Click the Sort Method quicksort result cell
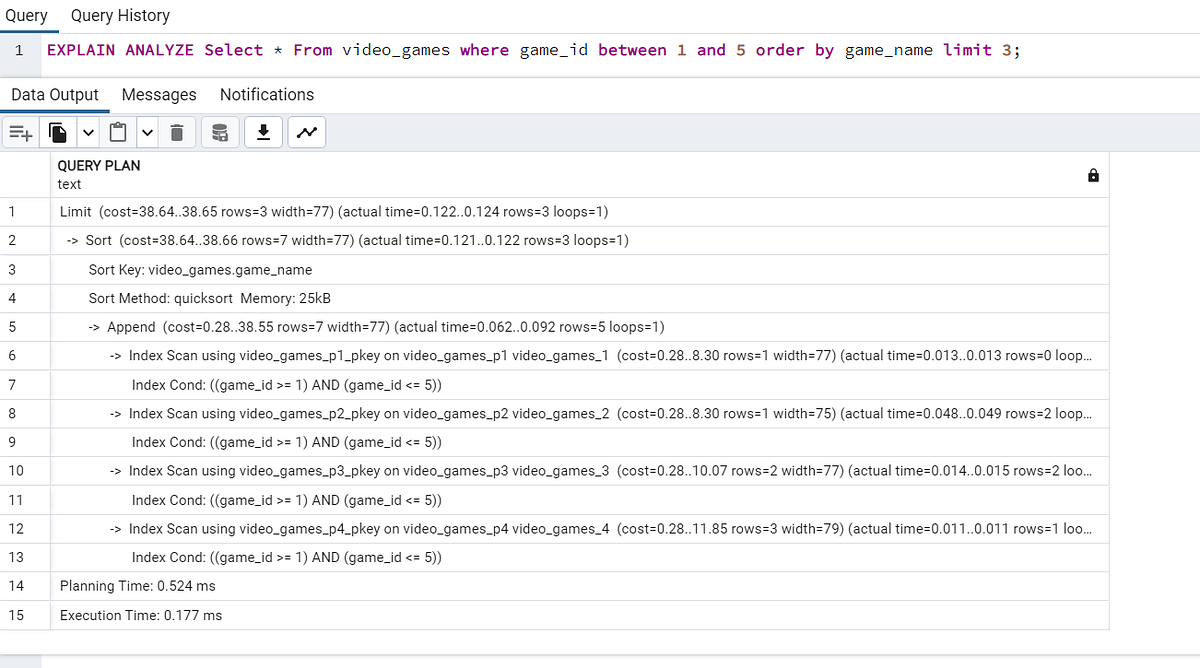Screen dimensions: 1200x668 [210, 298]
